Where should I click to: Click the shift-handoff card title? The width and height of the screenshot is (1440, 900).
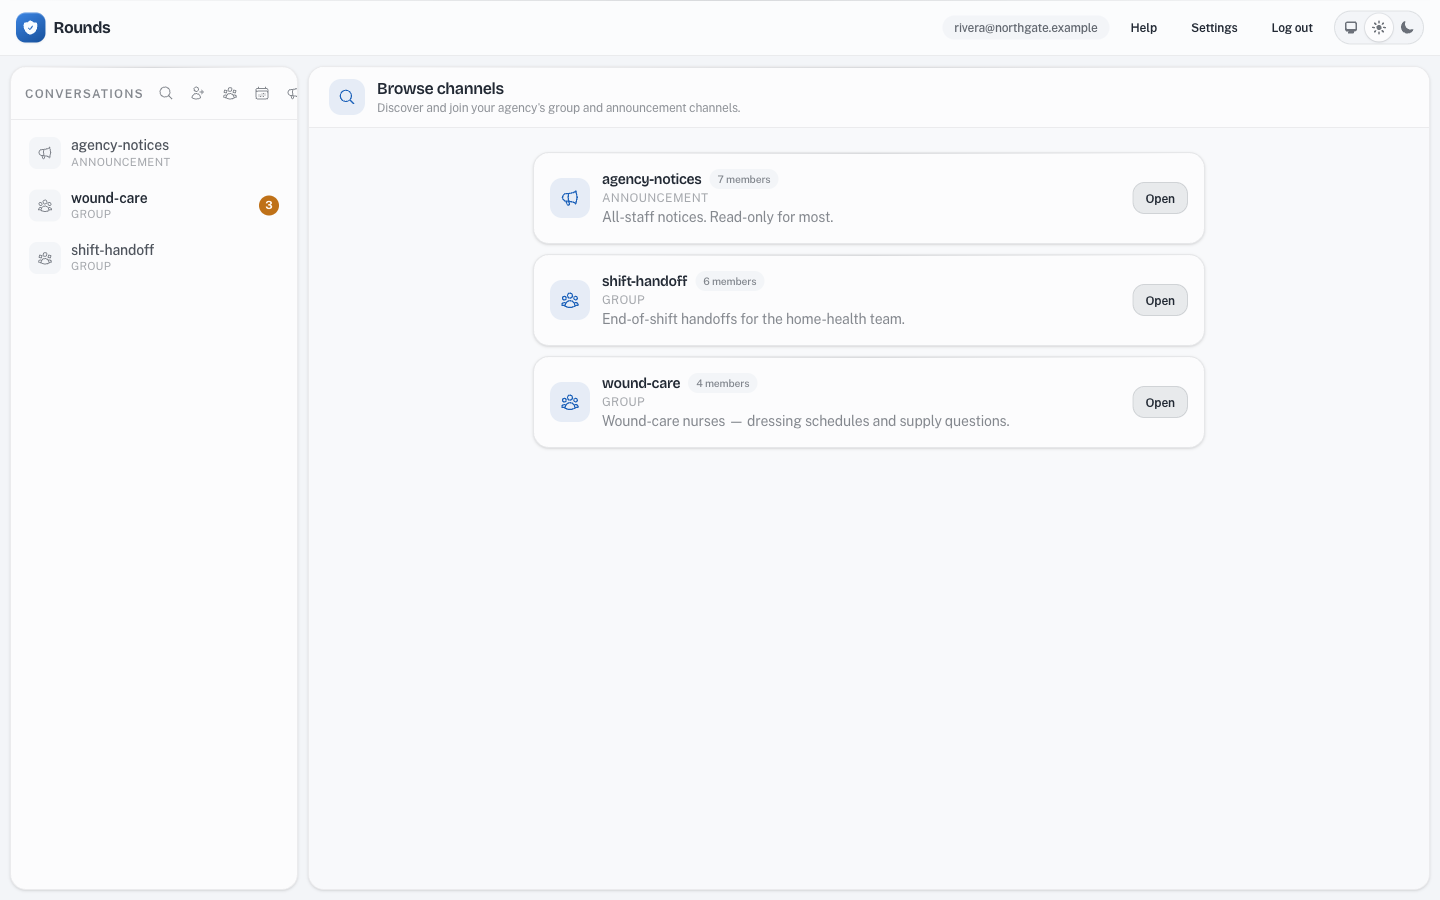tap(644, 281)
